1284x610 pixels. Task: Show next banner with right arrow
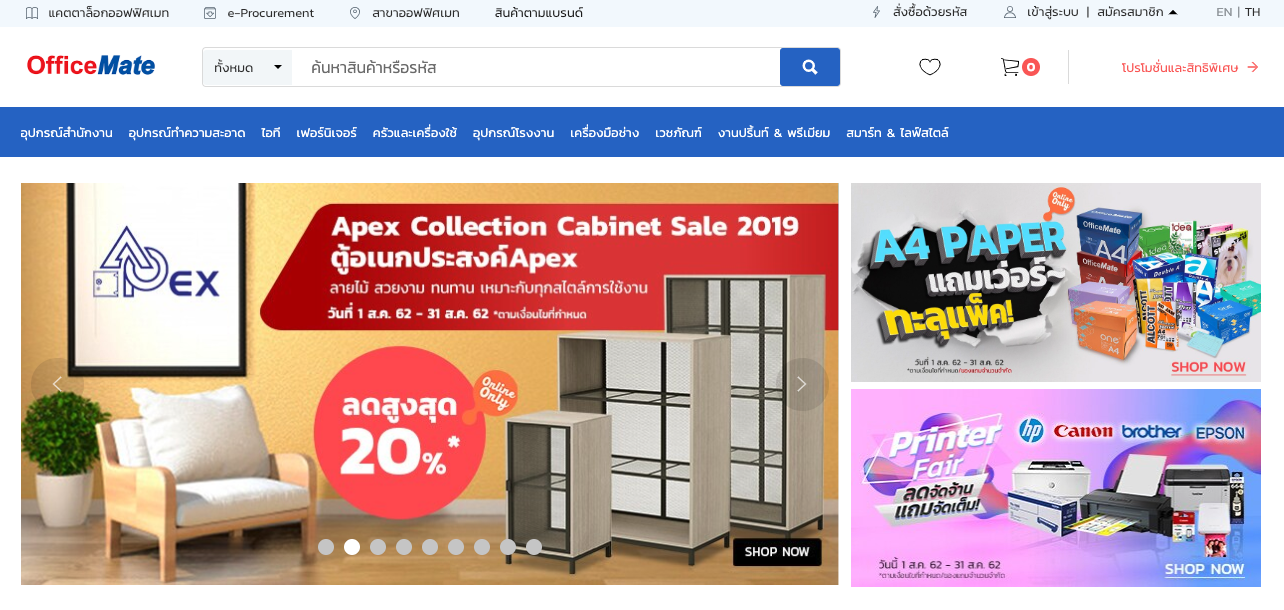[x=801, y=384]
